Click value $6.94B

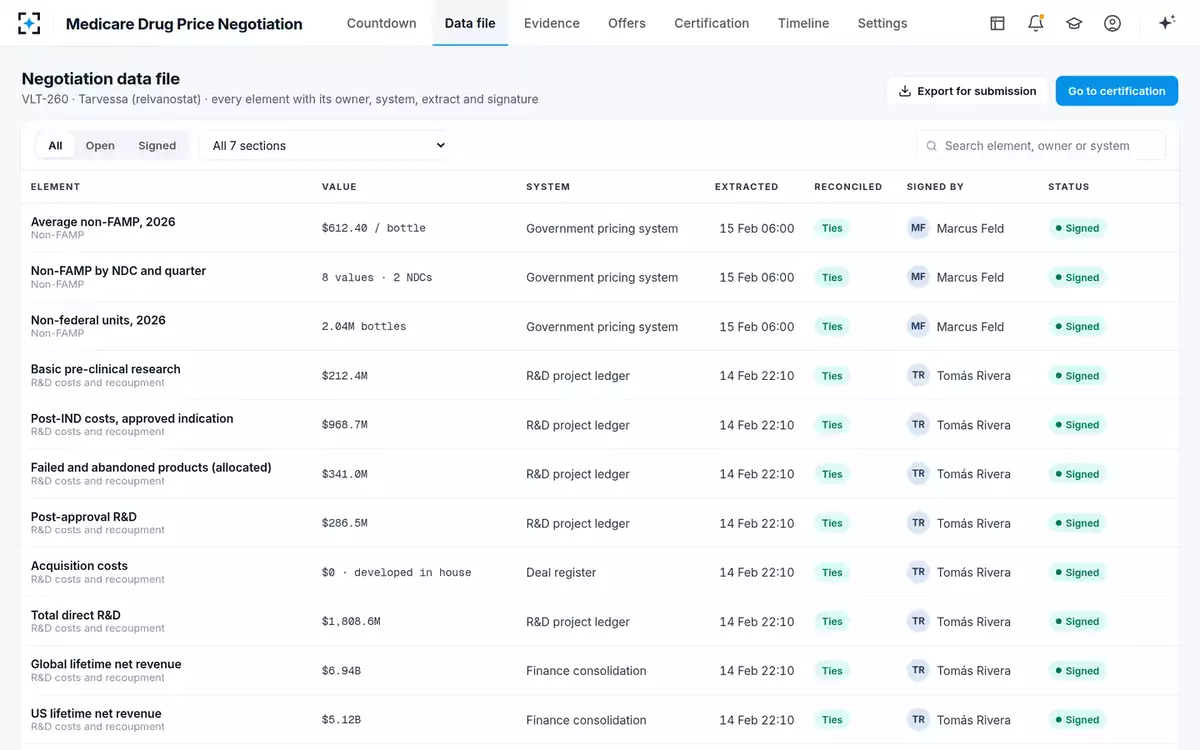pyautogui.click(x=341, y=671)
